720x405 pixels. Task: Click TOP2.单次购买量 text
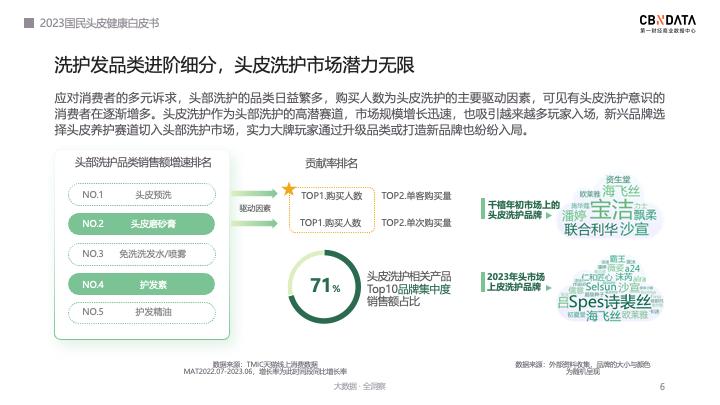tap(416, 223)
